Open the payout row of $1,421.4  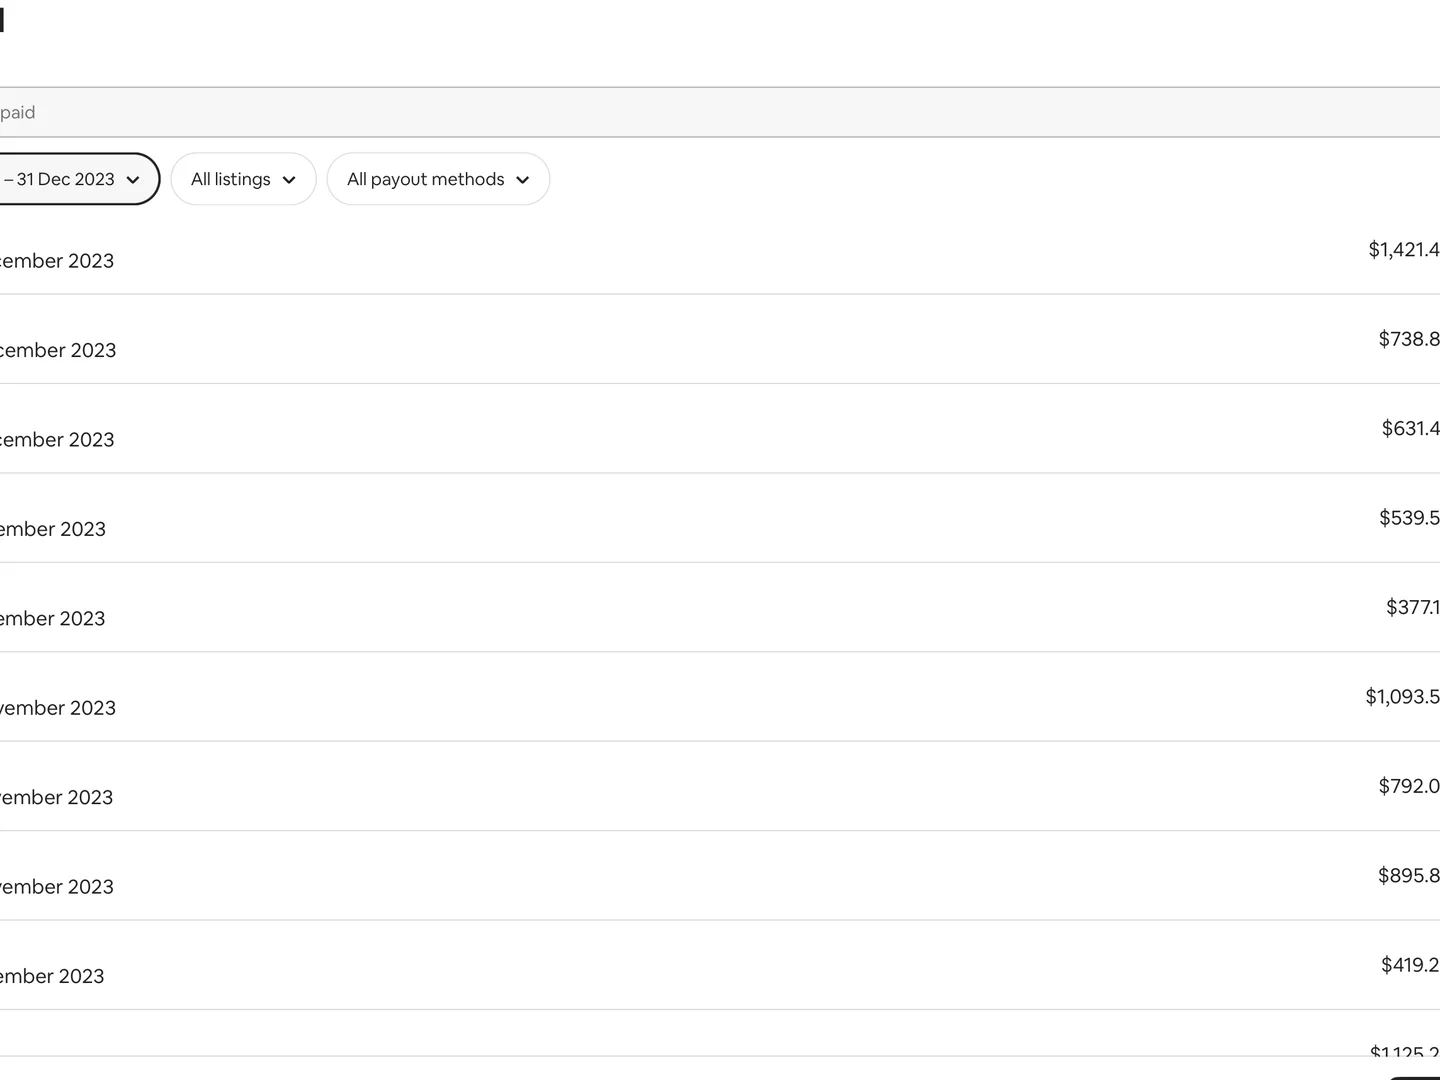[x=1403, y=250]
